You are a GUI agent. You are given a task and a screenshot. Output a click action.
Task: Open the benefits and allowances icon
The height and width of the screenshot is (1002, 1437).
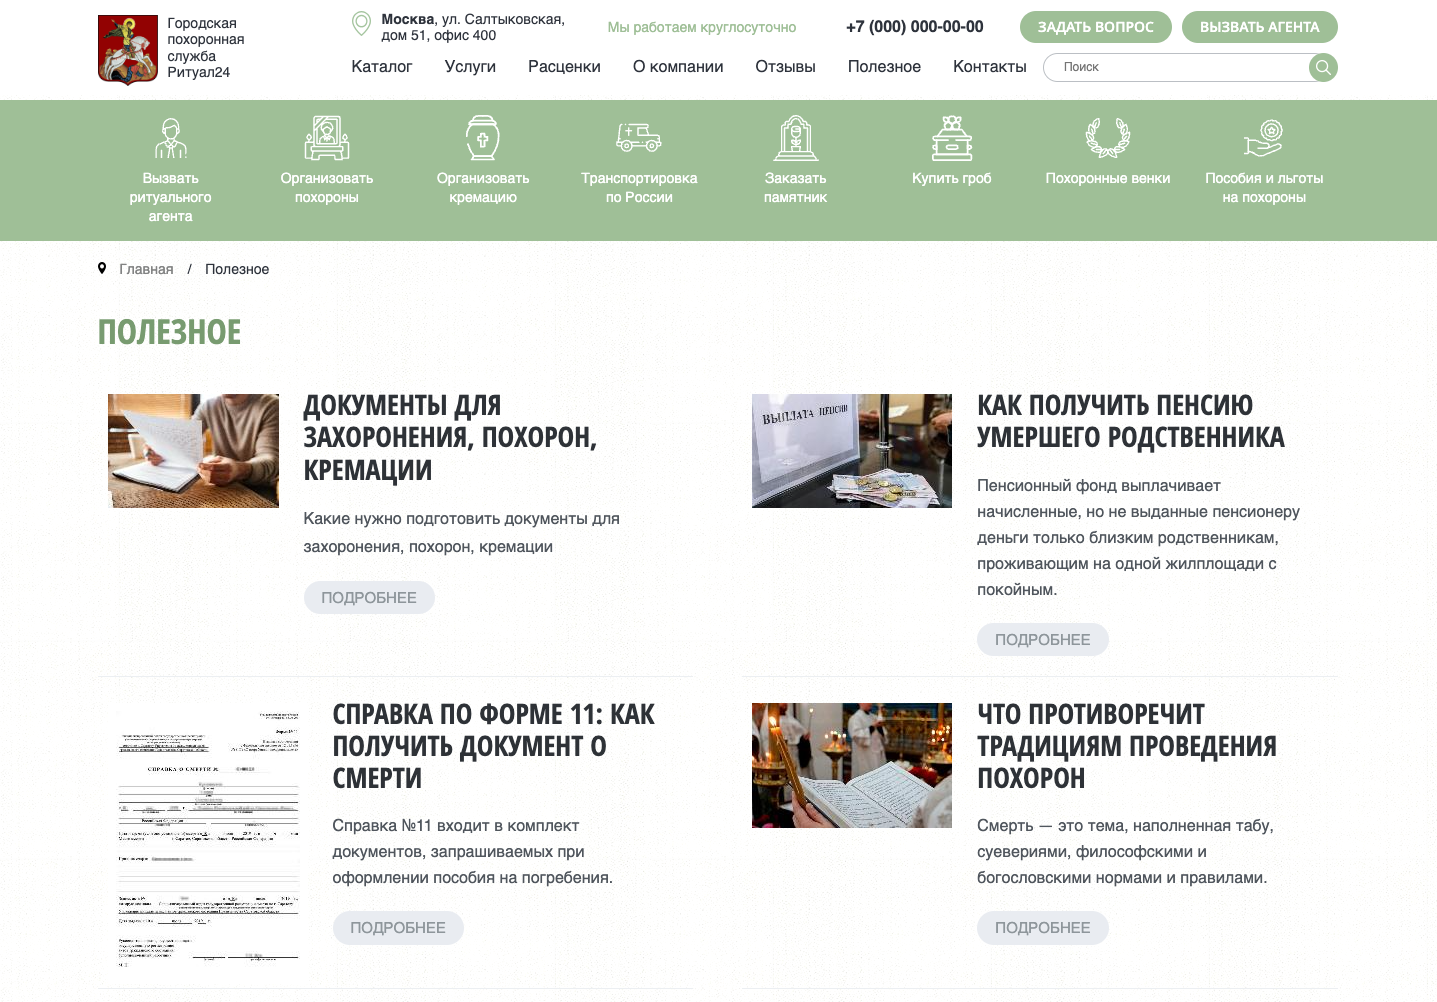pos(1264,138)
